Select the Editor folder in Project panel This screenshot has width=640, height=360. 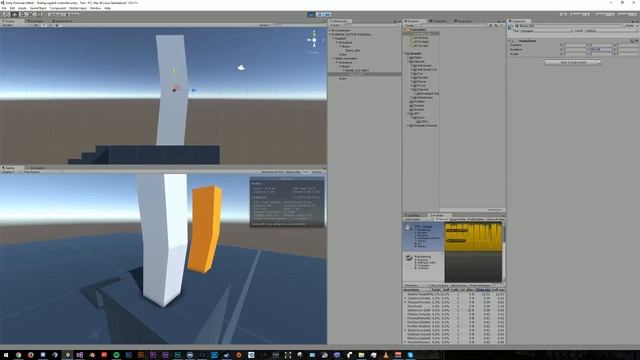point(417,58)
